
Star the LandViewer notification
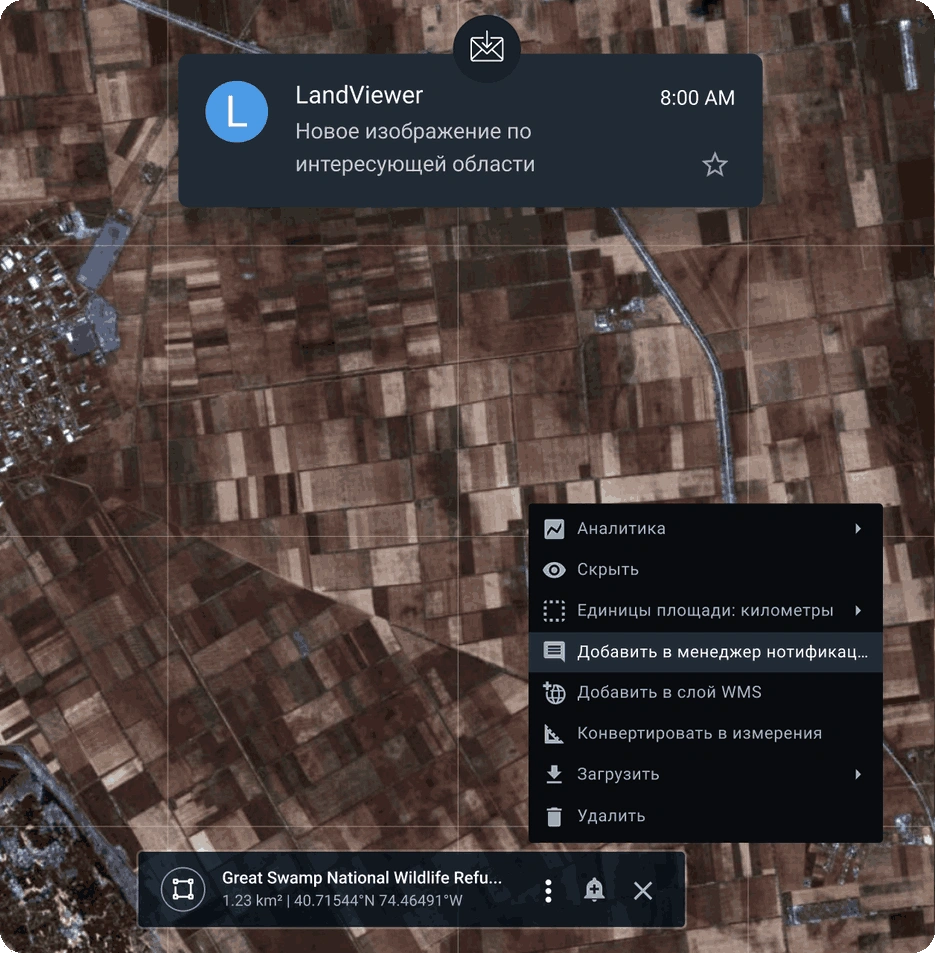tap(714, 165)
